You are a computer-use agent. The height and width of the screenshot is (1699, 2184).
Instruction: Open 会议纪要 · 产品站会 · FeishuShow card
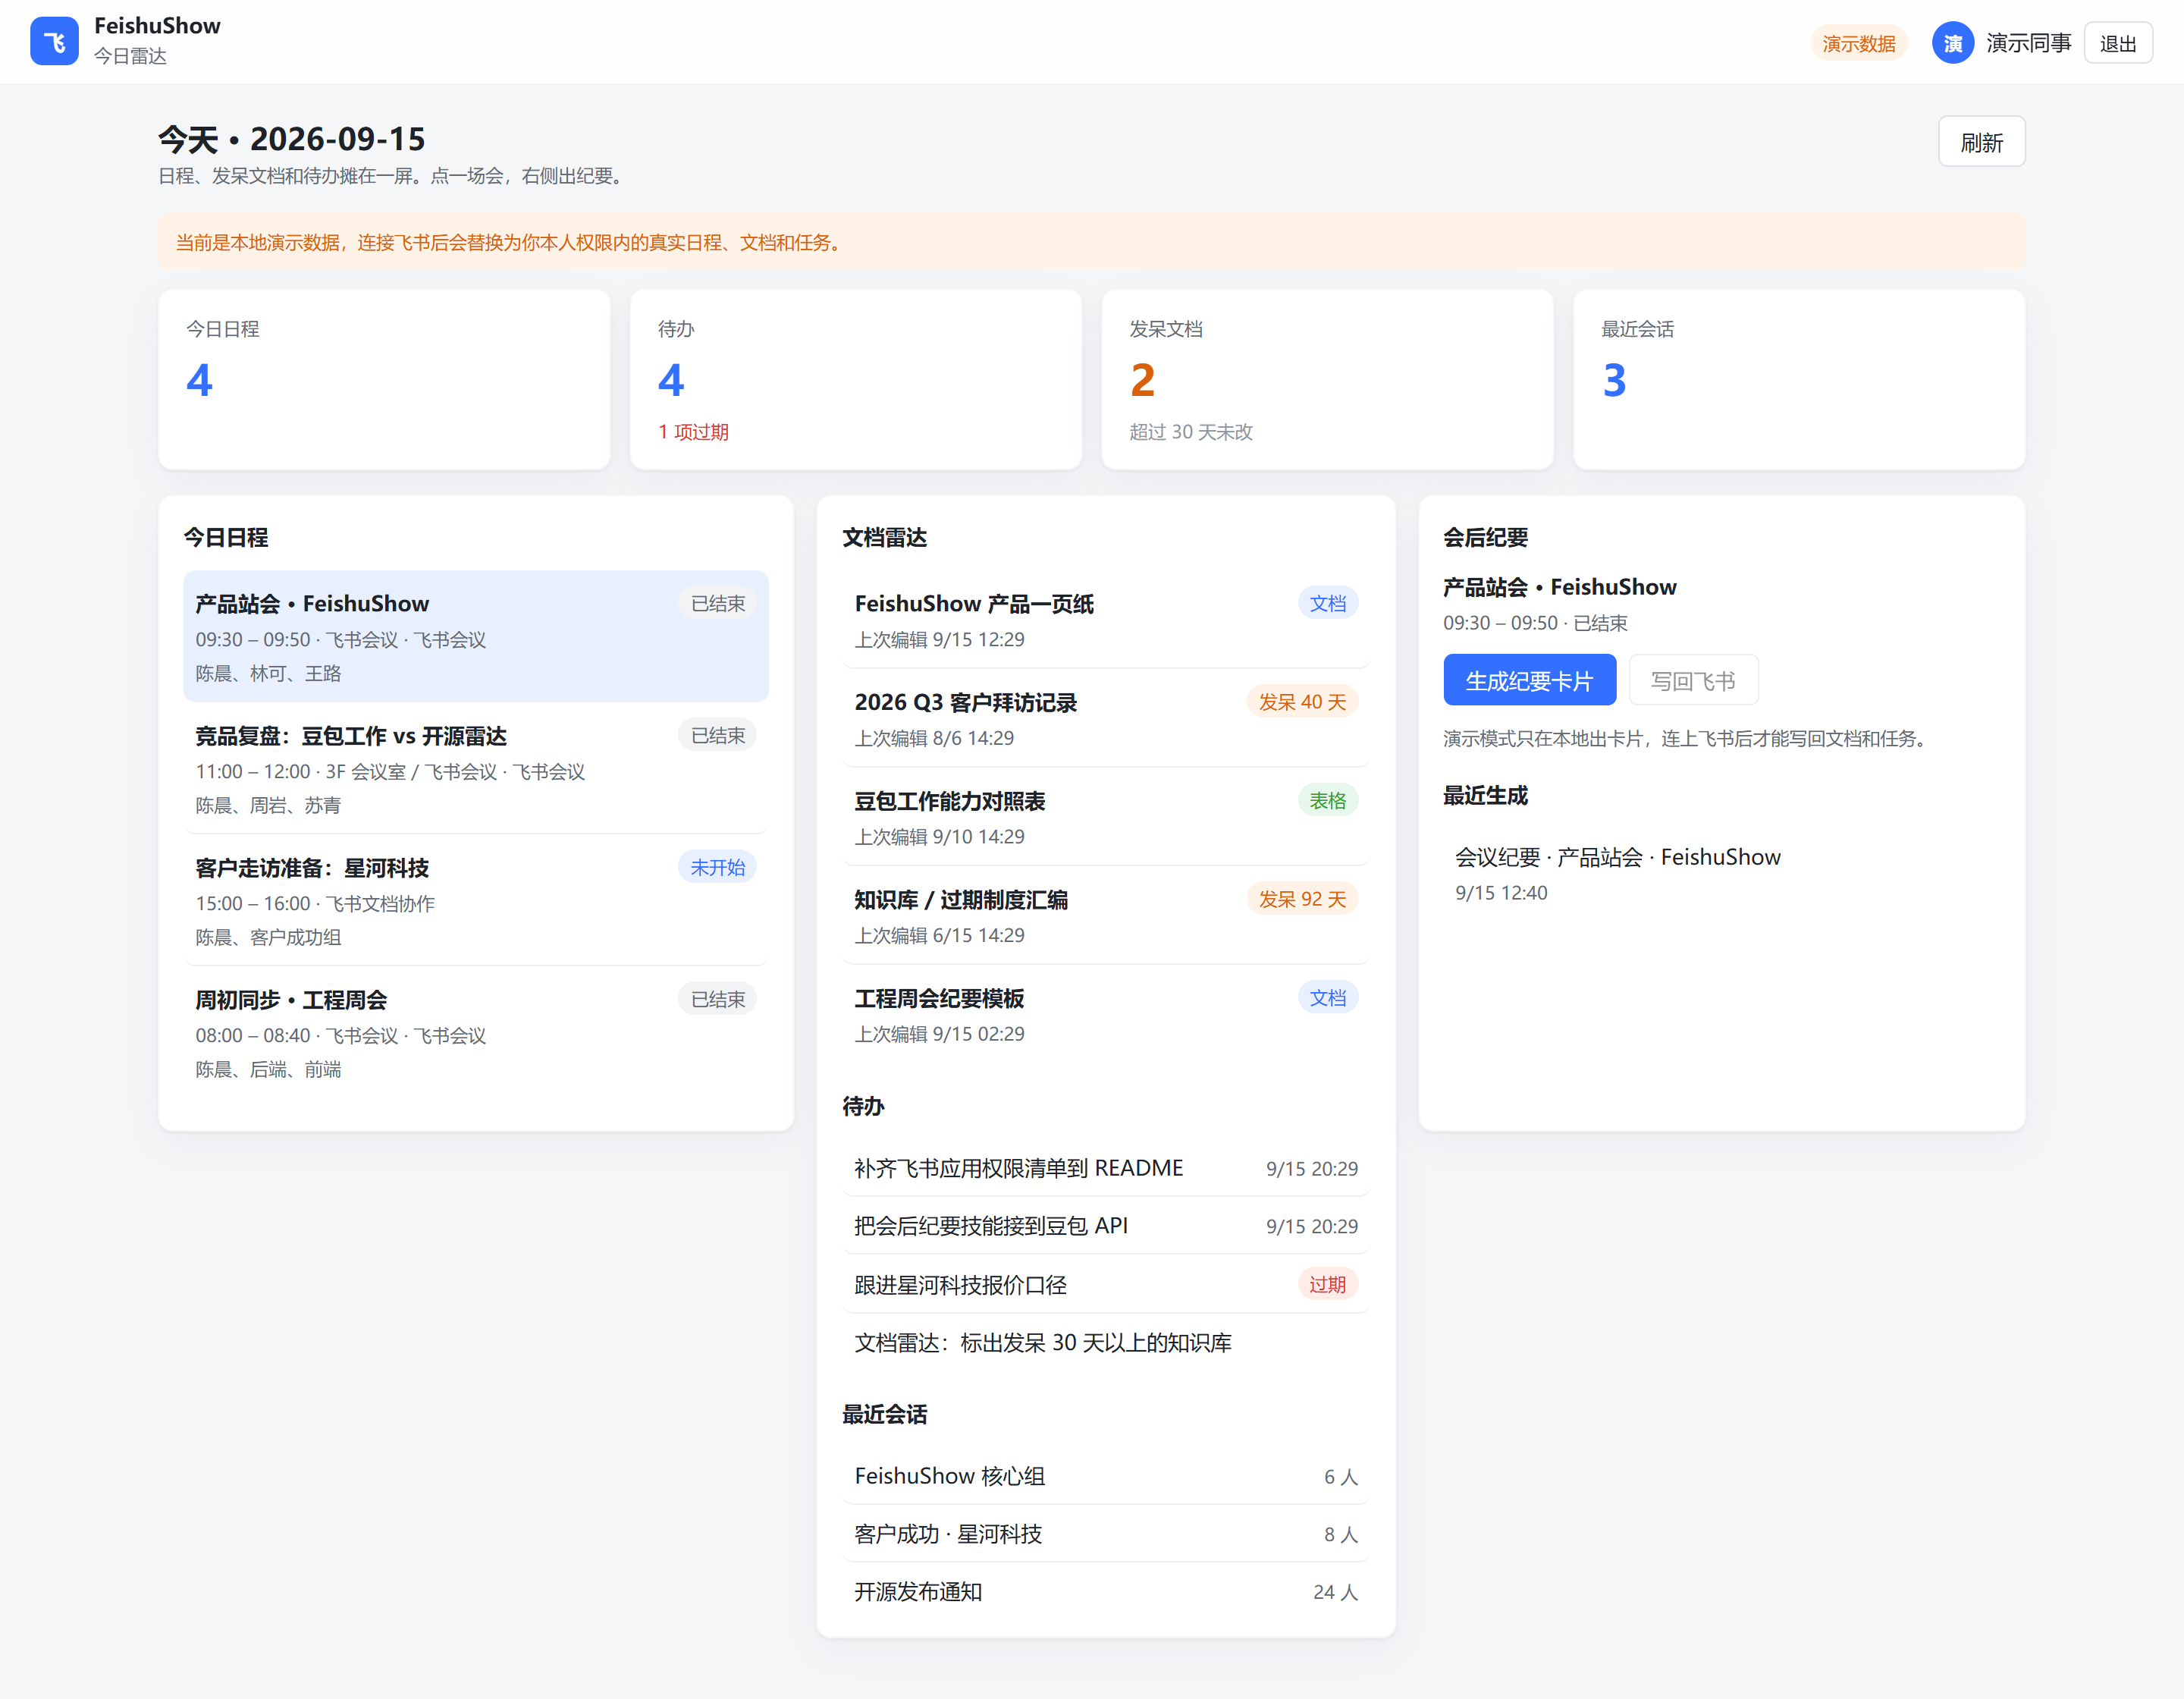coord(1721,873)
